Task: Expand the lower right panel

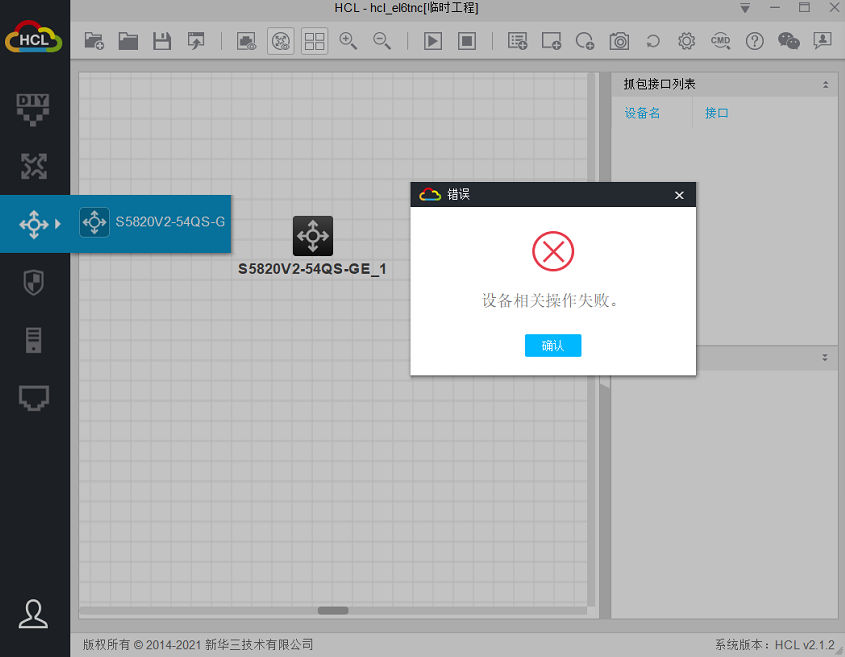Action: (x=825, y=357)
